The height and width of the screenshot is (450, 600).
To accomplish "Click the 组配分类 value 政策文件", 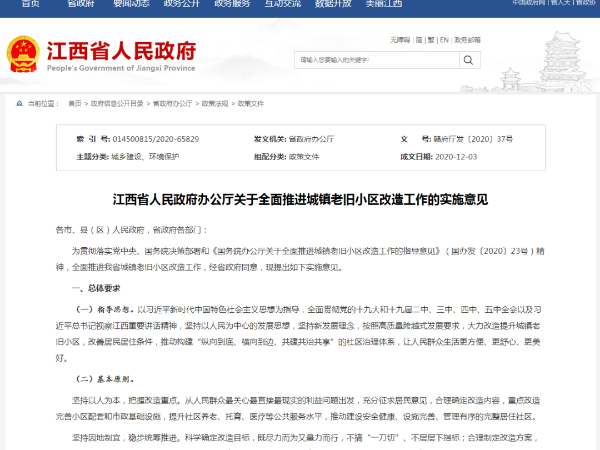I will point(304,157).
